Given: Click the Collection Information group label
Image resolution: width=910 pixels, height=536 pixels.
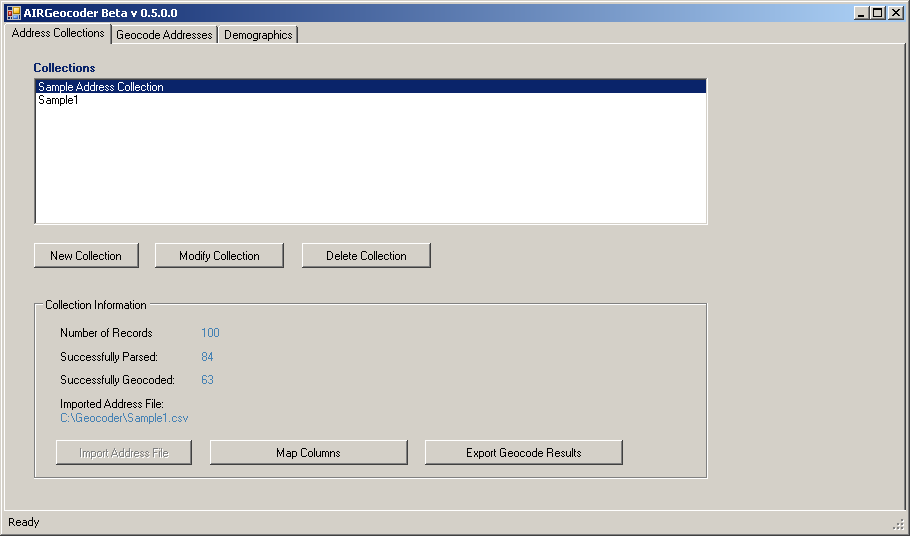Looking at the screenshot, I should (96, 305).
